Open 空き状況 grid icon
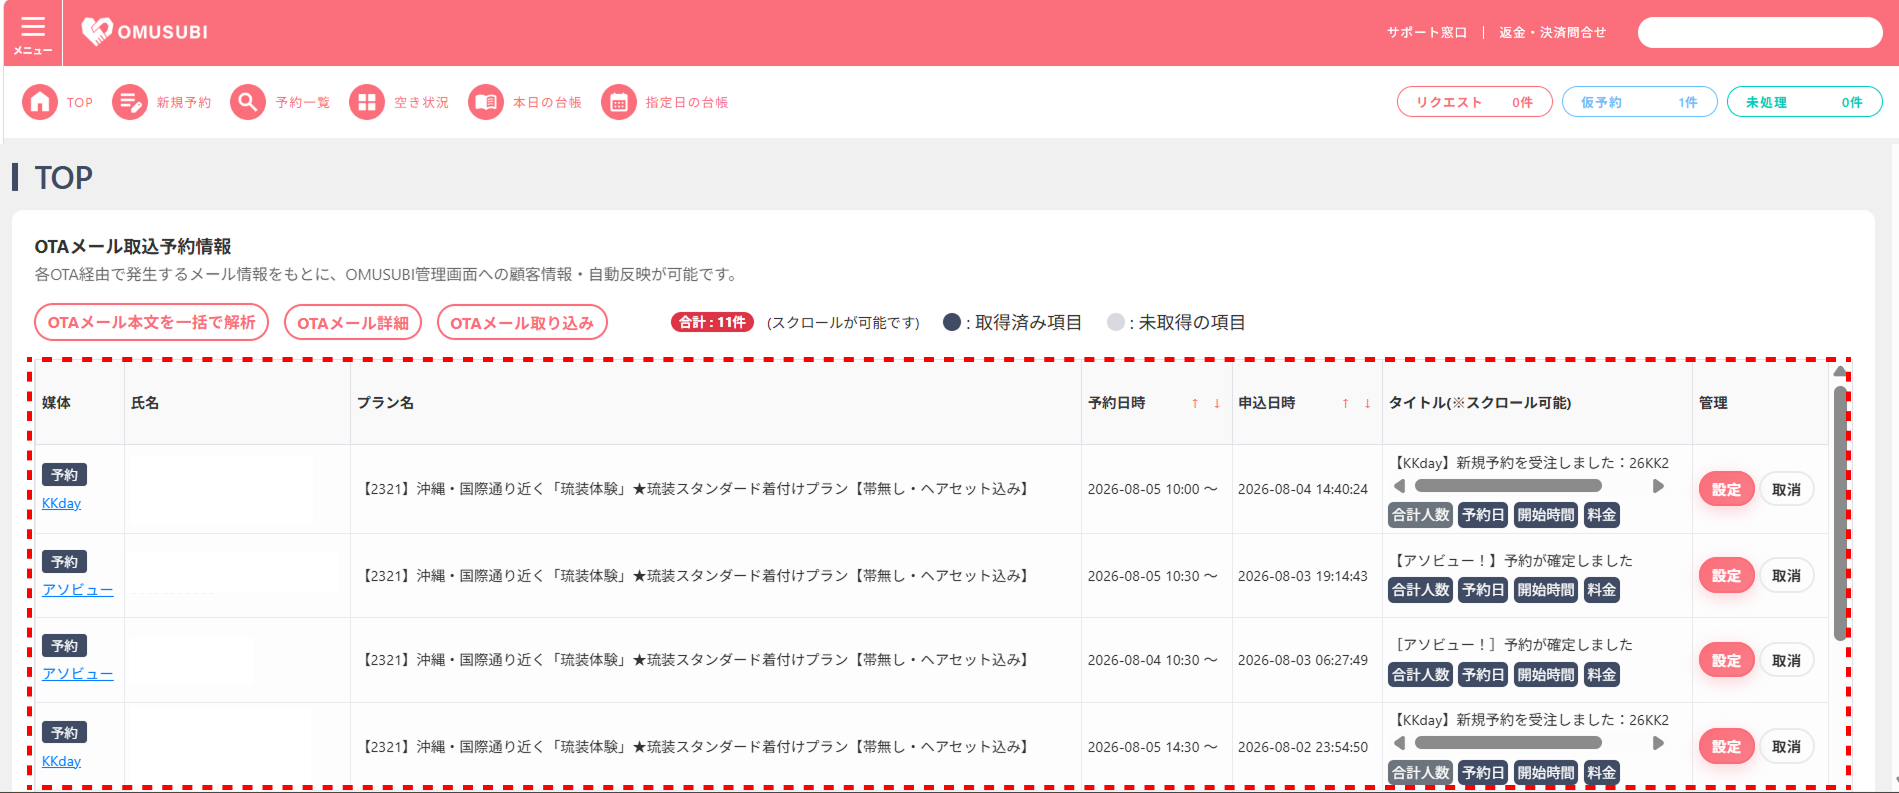The height and width of the screenshot is (793, 1899). point(367,102)
